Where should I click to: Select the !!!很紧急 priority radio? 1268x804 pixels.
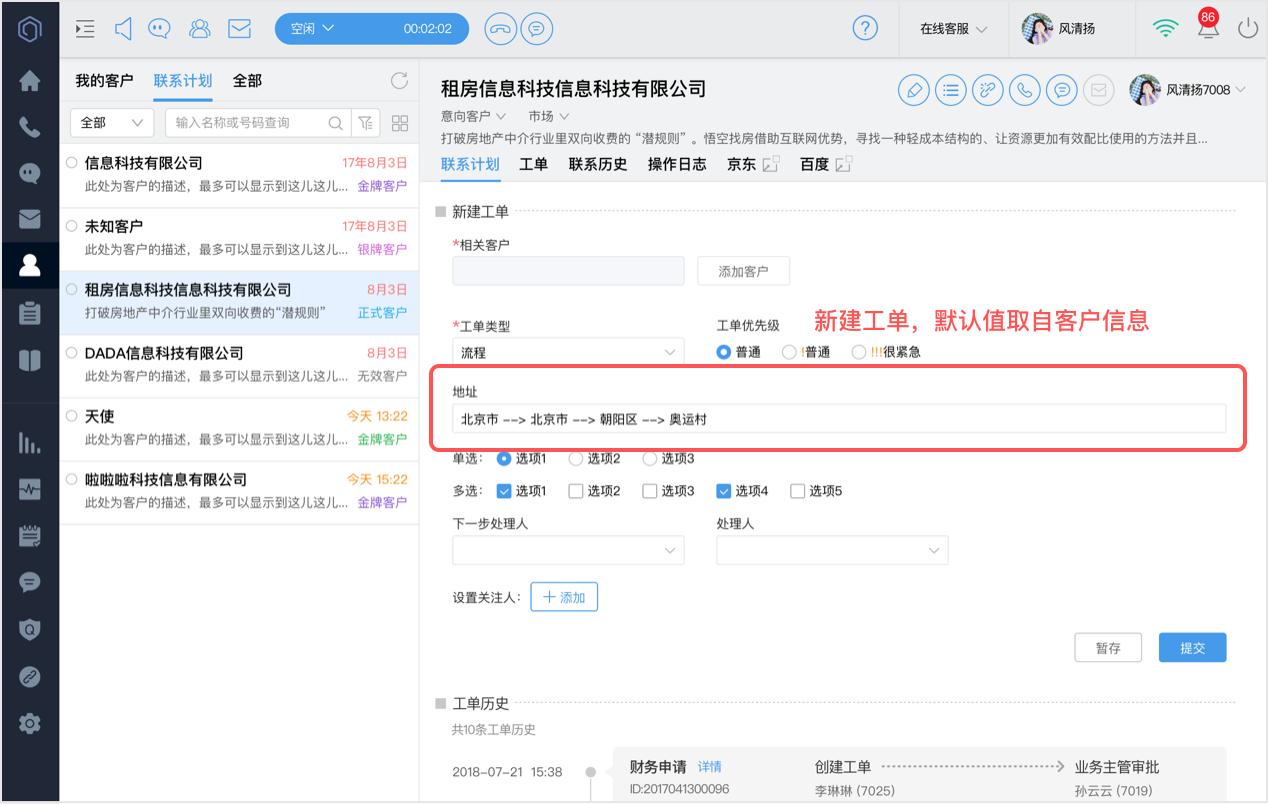[859, 352]
